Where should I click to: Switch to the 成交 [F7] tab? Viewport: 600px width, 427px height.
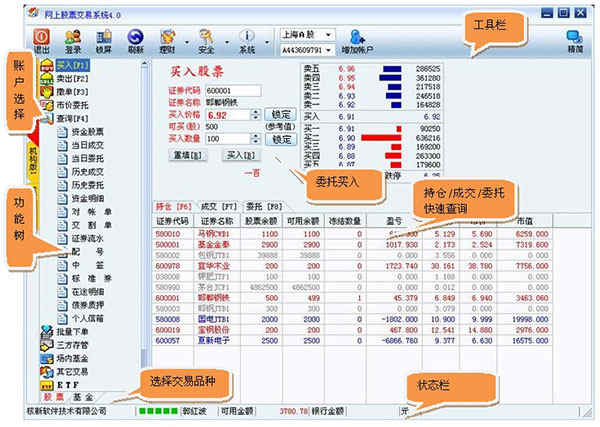219,207
